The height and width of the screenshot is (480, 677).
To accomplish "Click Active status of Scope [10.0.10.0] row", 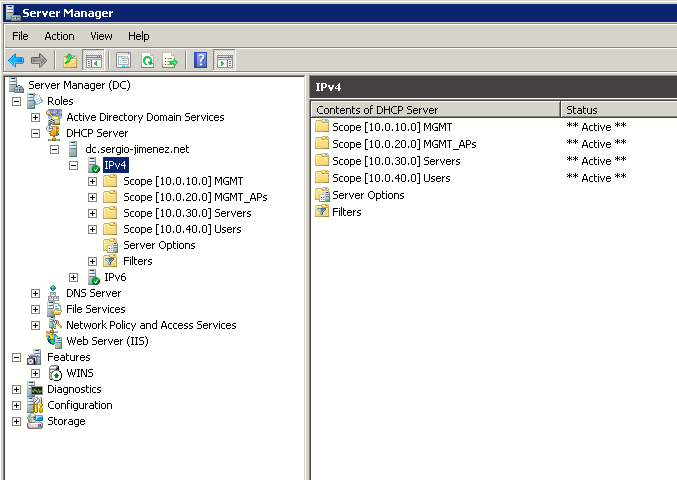I will coord(596,127).
